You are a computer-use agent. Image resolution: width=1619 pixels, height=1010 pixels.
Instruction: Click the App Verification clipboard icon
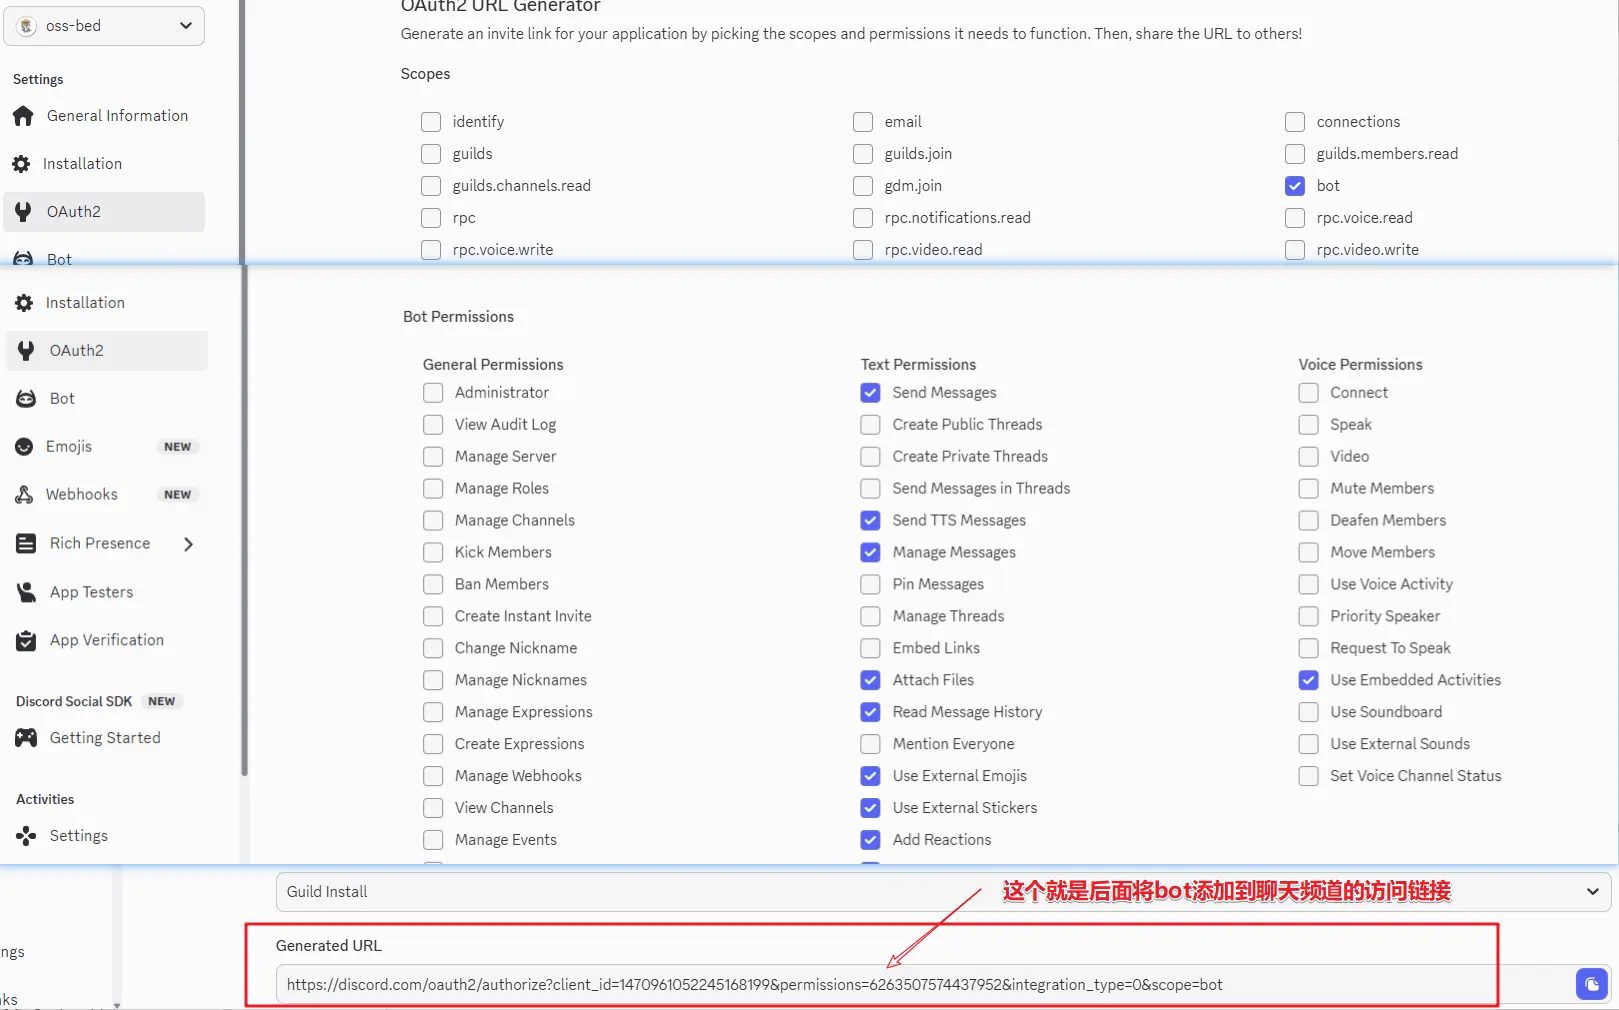(x=26, y=641)
